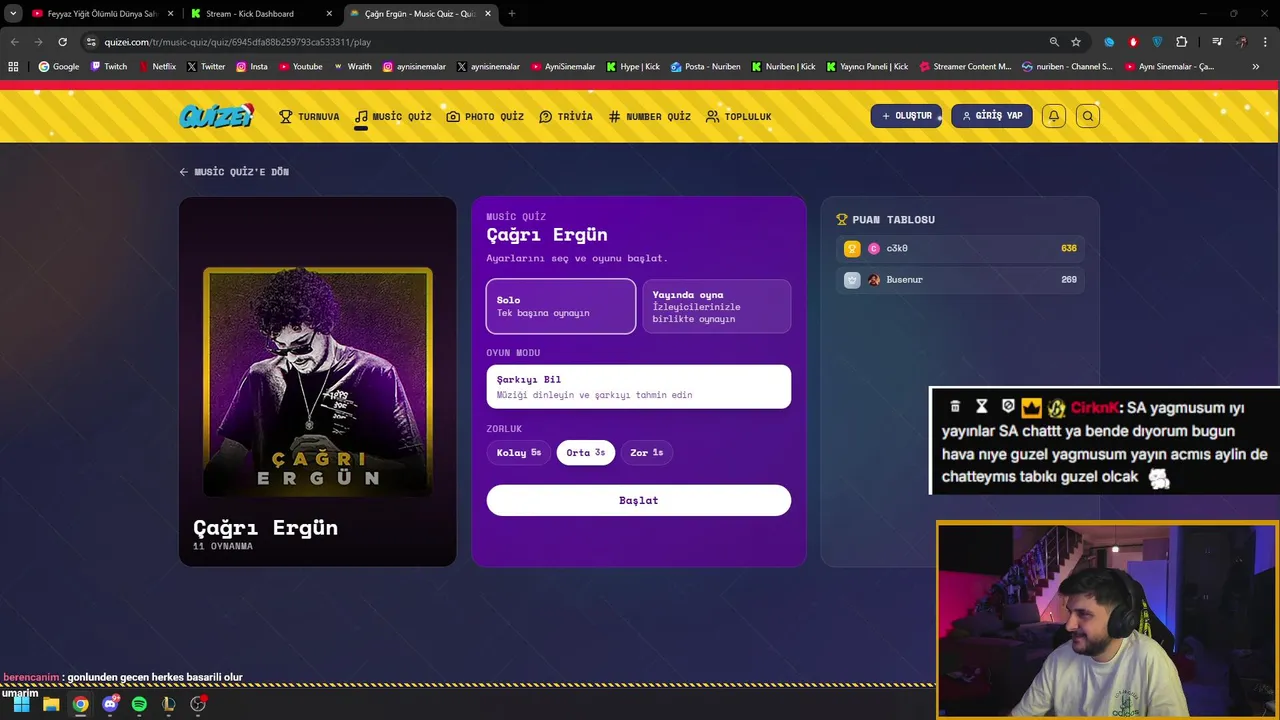Click the back arrow beside Music Quiz'e Dön

(x=183, y=172)
